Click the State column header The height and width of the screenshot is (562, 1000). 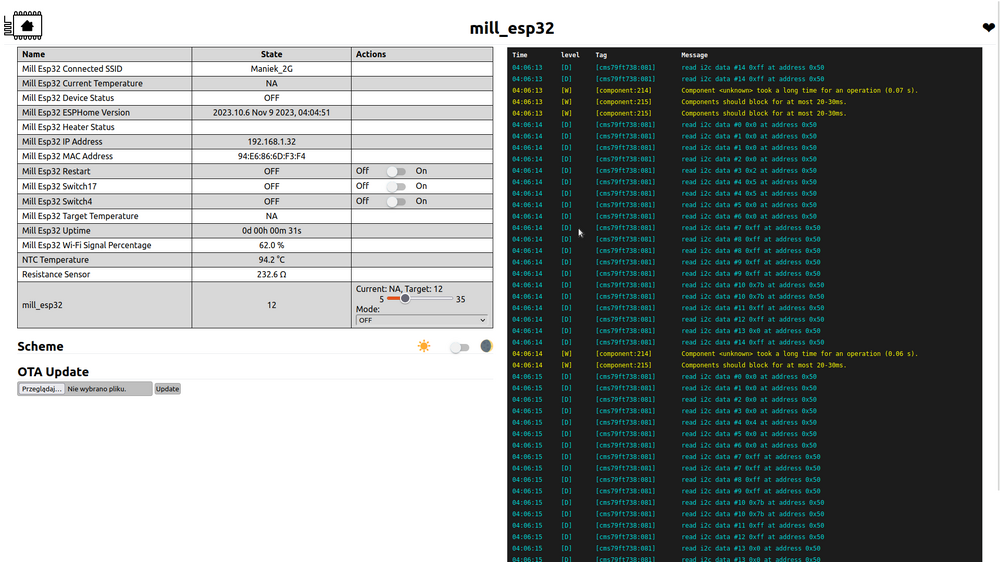[271, 54]
